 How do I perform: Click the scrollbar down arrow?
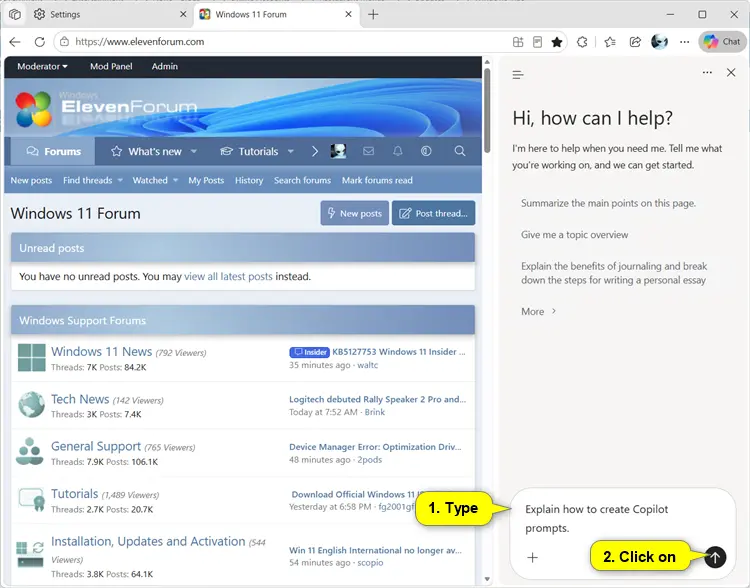click(487, 579)
